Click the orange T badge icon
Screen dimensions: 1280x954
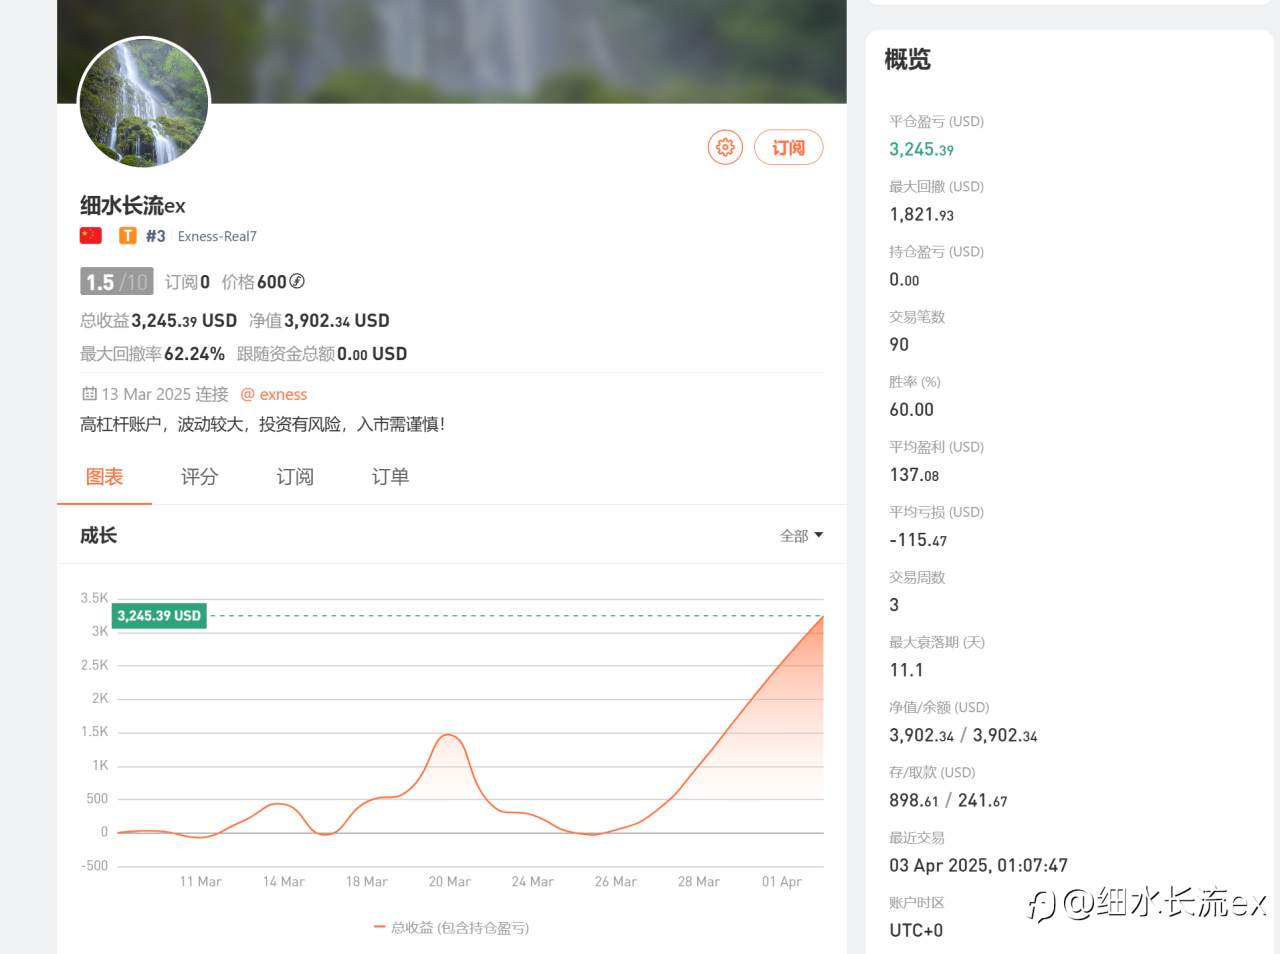point(128,236)
